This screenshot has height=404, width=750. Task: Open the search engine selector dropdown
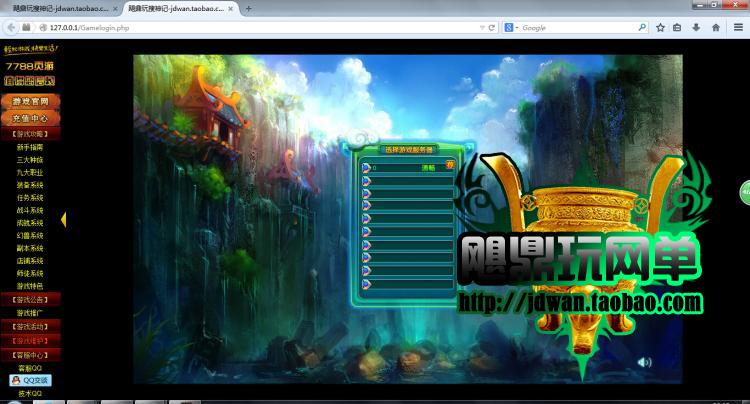512,27
